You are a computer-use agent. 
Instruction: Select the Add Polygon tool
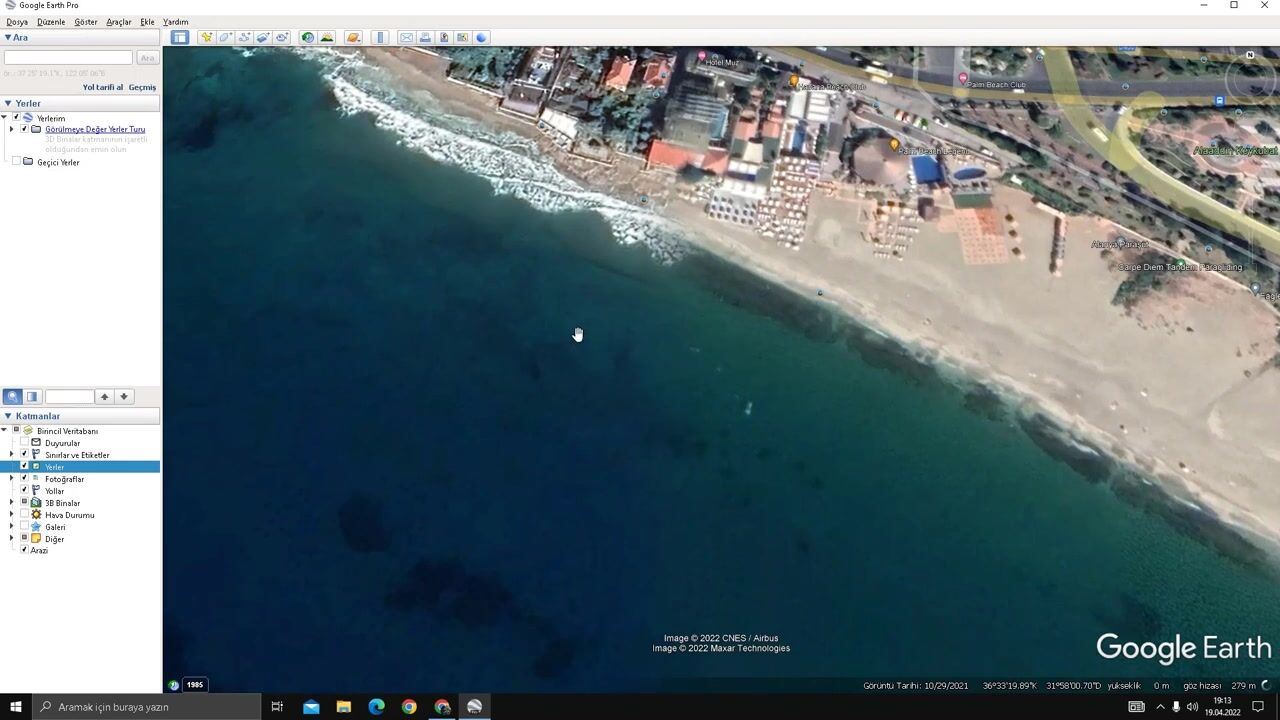(x=225, y=38)
